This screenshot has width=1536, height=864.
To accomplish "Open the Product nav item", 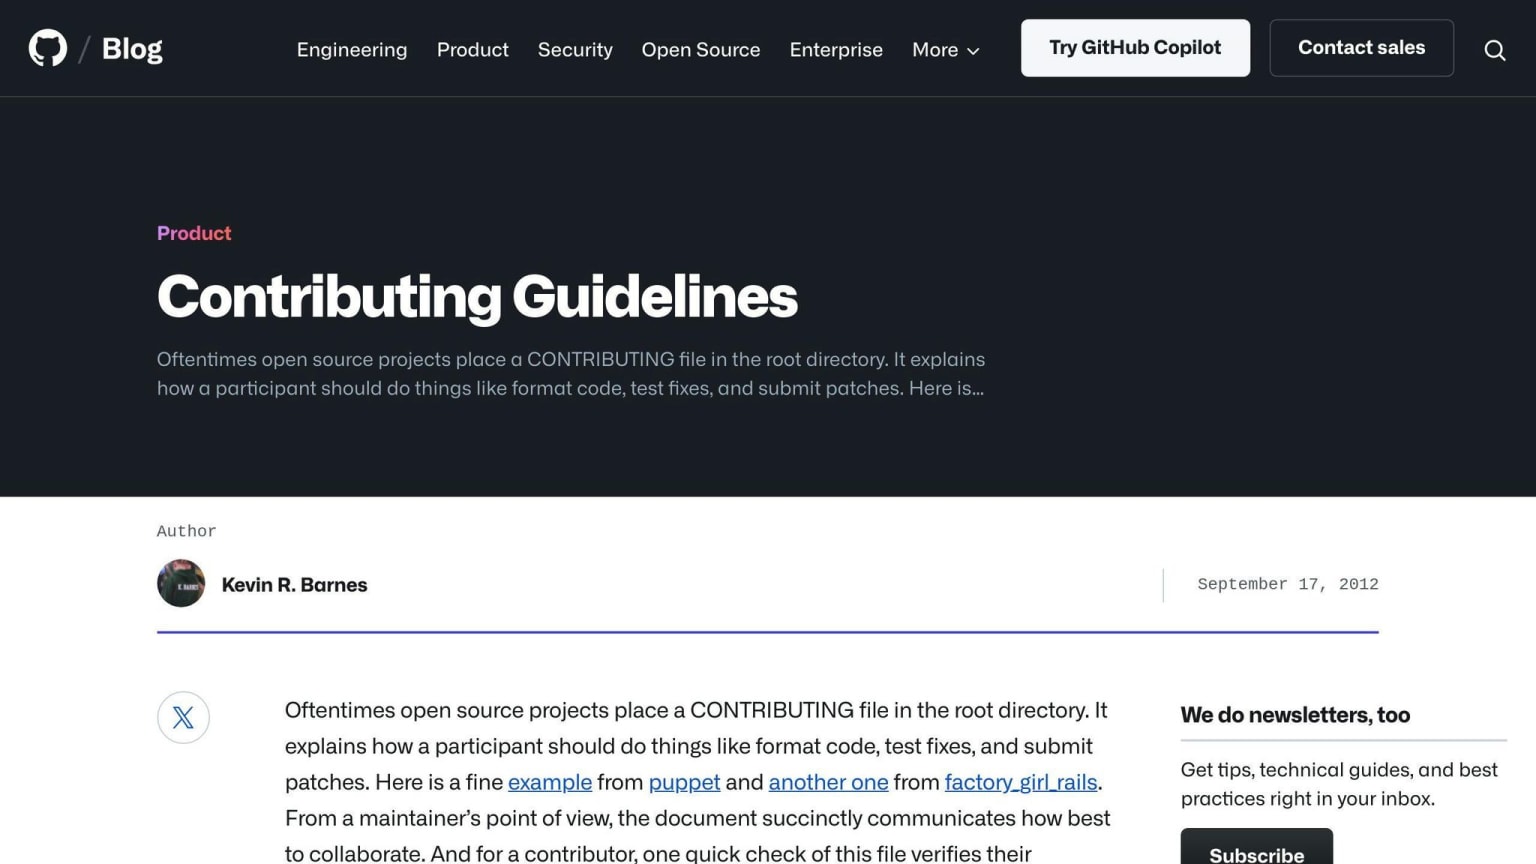I will click(472, 49).
